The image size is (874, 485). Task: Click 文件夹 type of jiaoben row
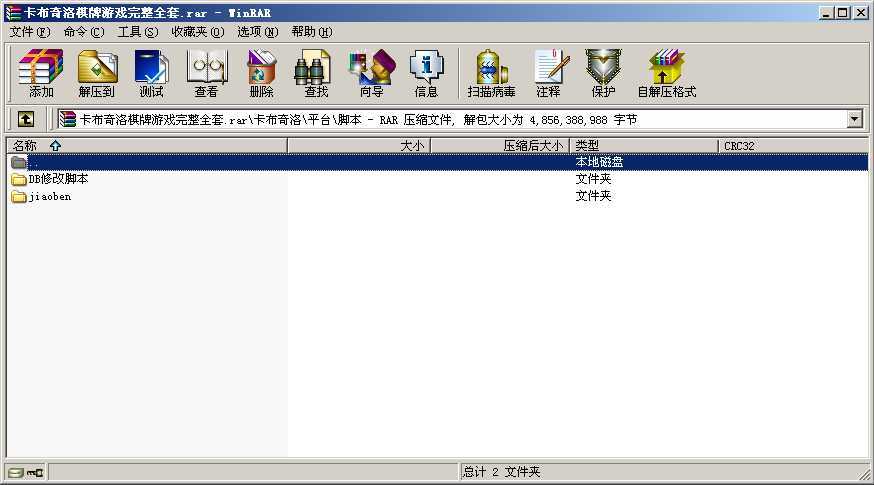593,196
